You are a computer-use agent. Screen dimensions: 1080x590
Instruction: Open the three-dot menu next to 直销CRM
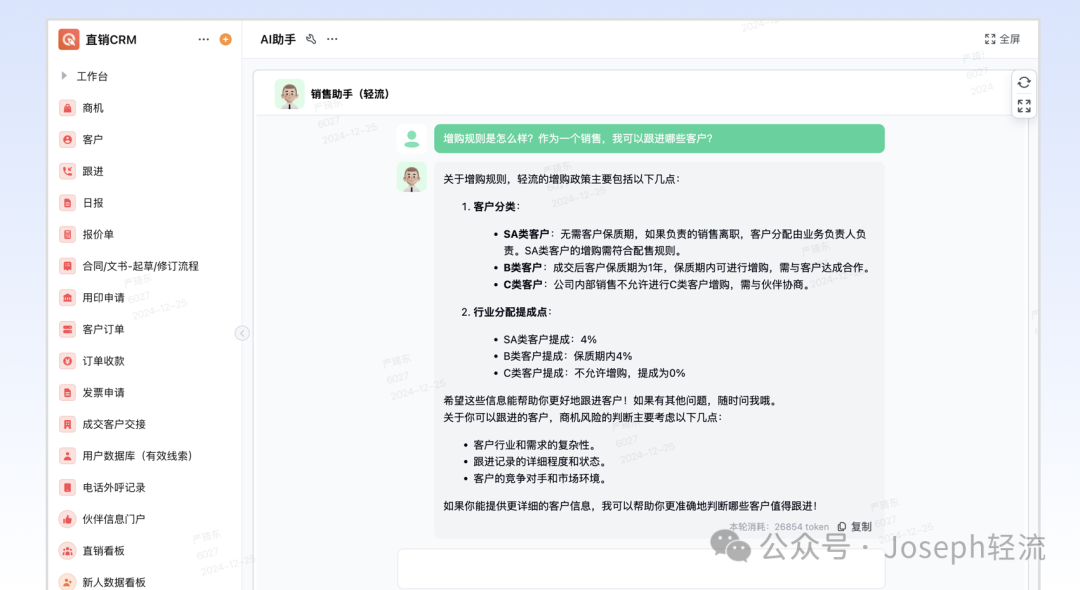tap(203, 38)
